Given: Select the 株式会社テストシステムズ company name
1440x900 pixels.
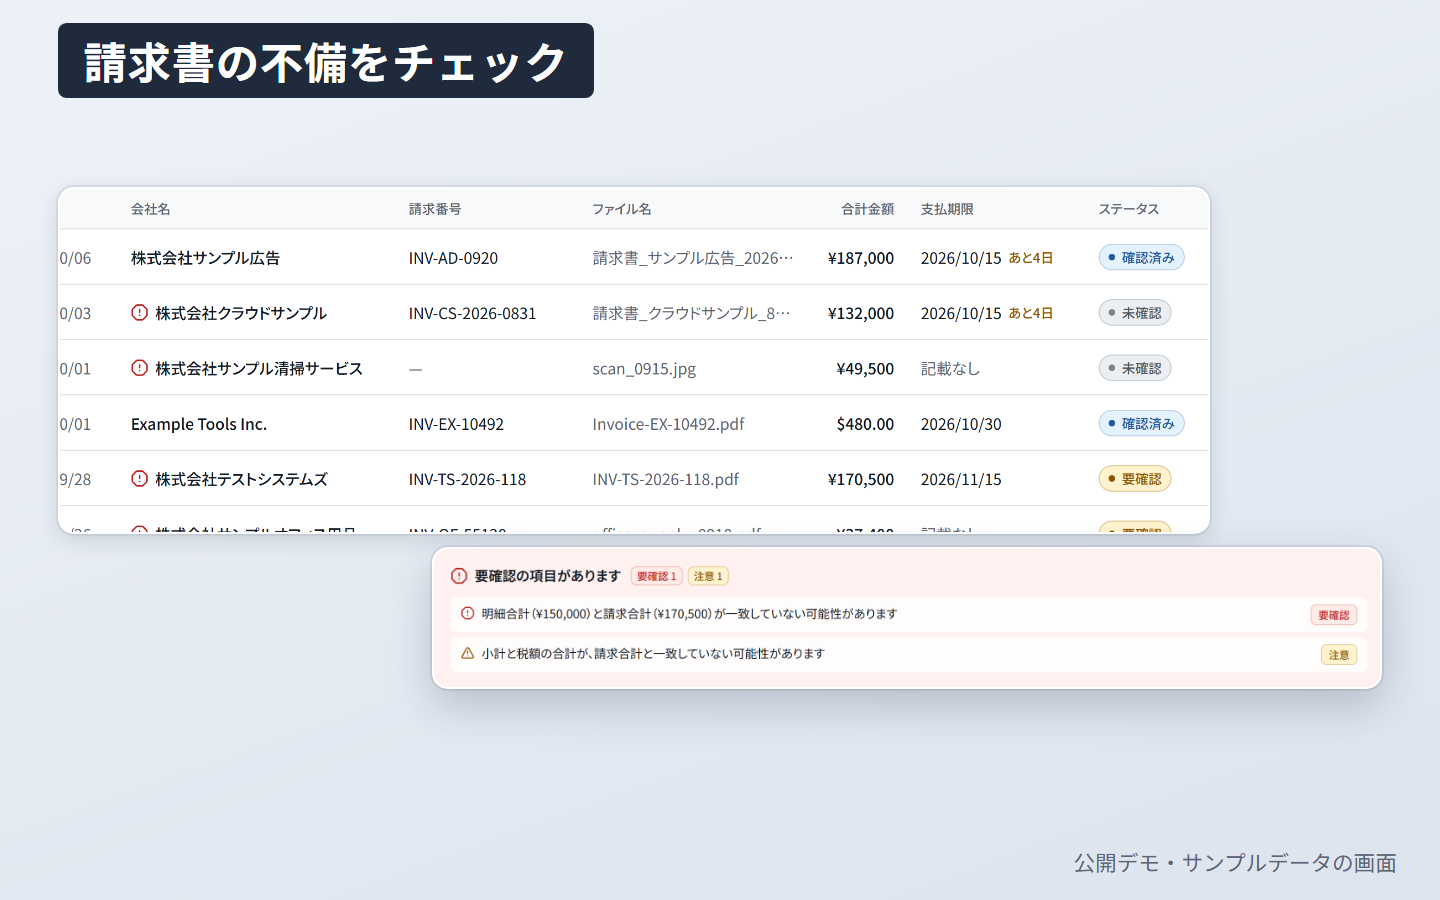Looking at the screenshot, I should (x=241, y=479).
